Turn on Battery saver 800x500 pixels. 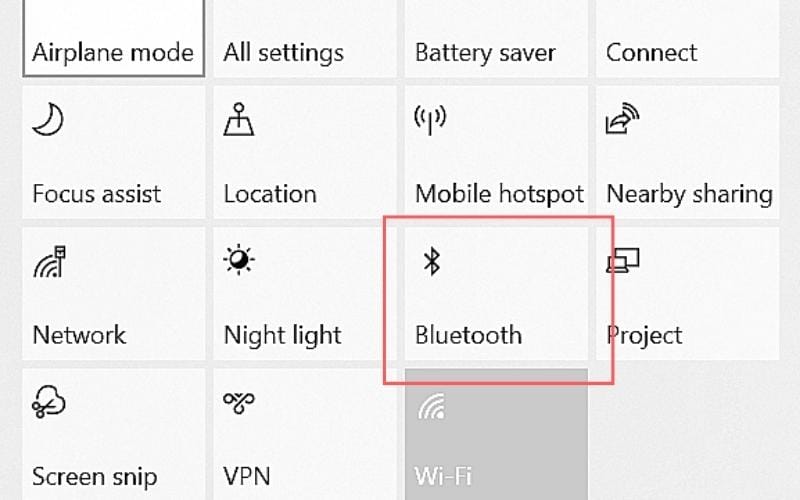[x=496, y=38]
